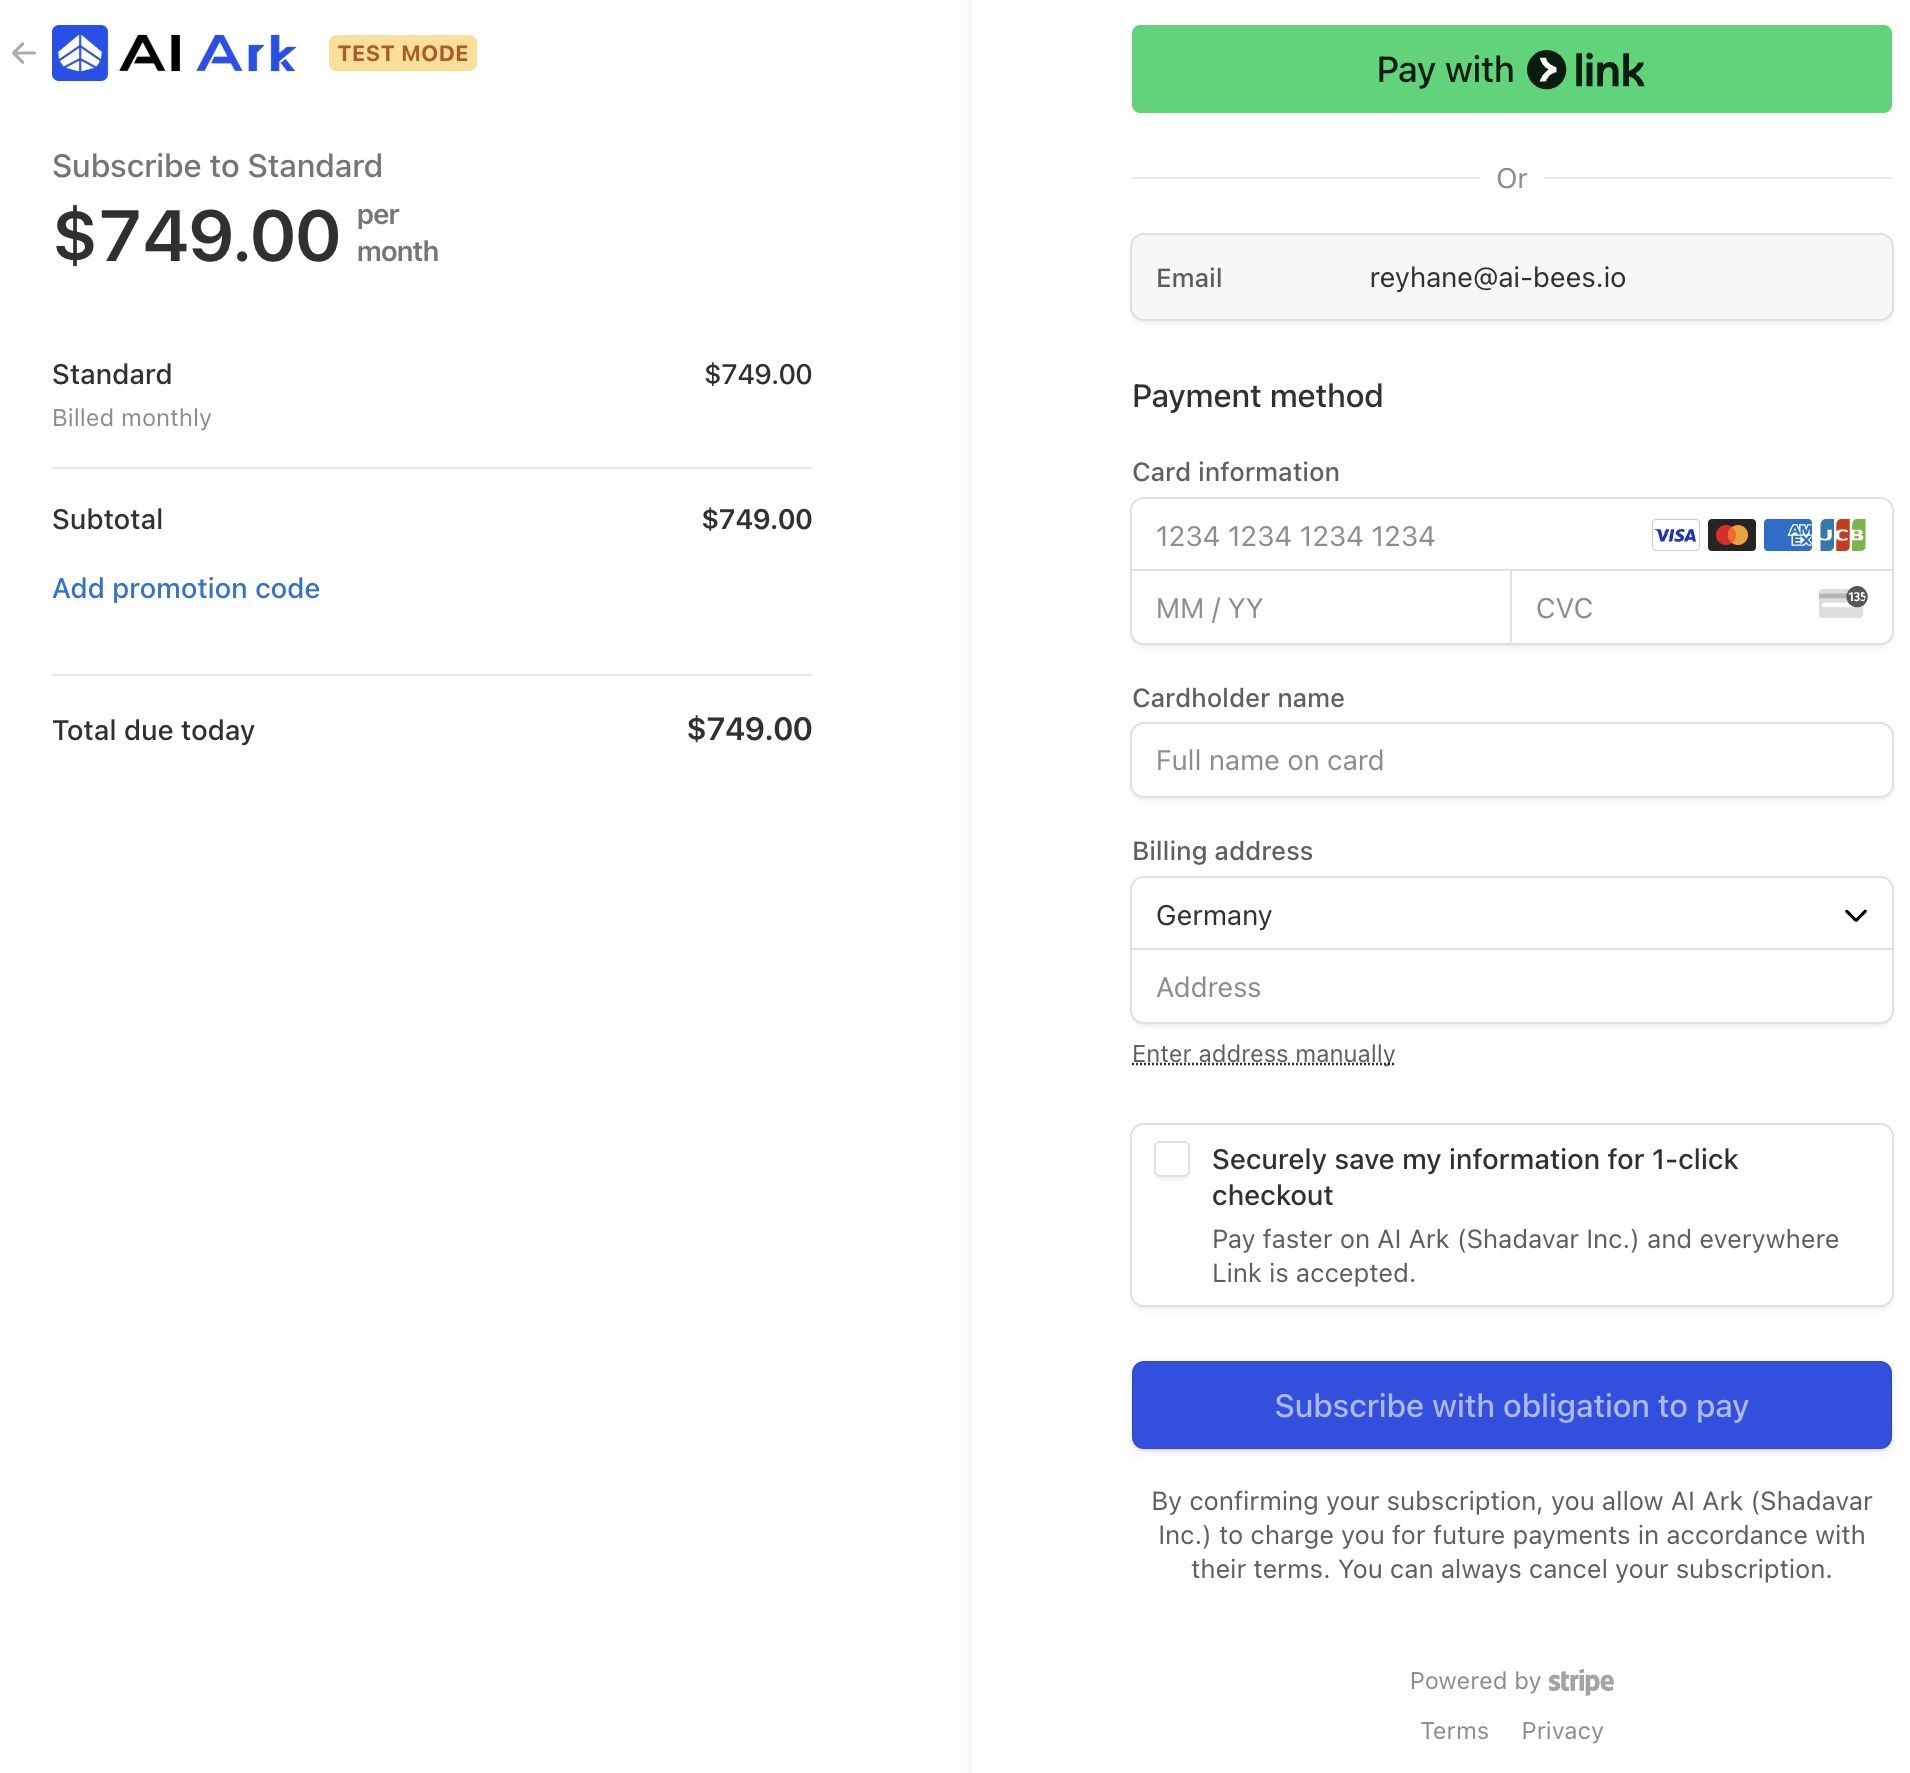Click the Mastercard brand icon
Image resolution: width=1910 pixels, height=1773 pixels.
point(1731,535)
